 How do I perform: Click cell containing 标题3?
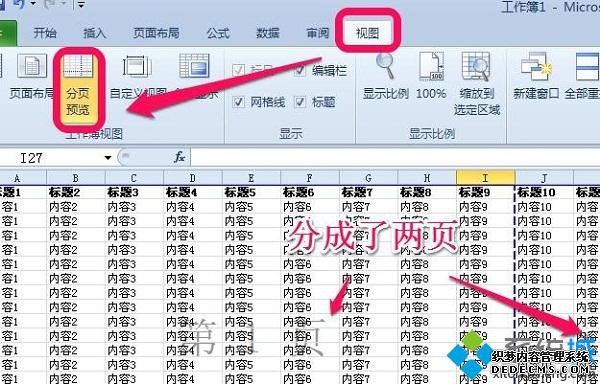pos(134,192)
